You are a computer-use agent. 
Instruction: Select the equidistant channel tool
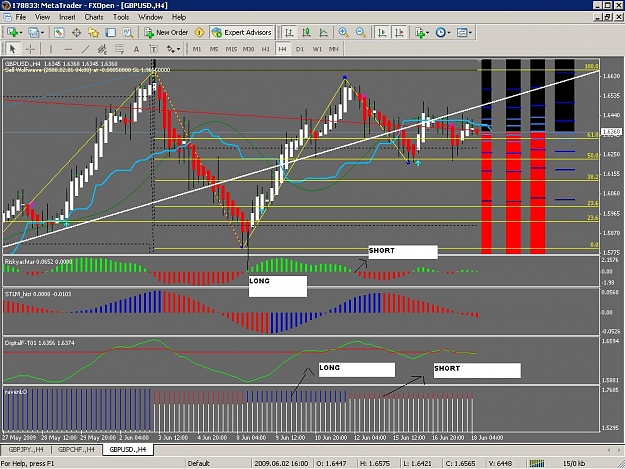(x=102, y=49)
